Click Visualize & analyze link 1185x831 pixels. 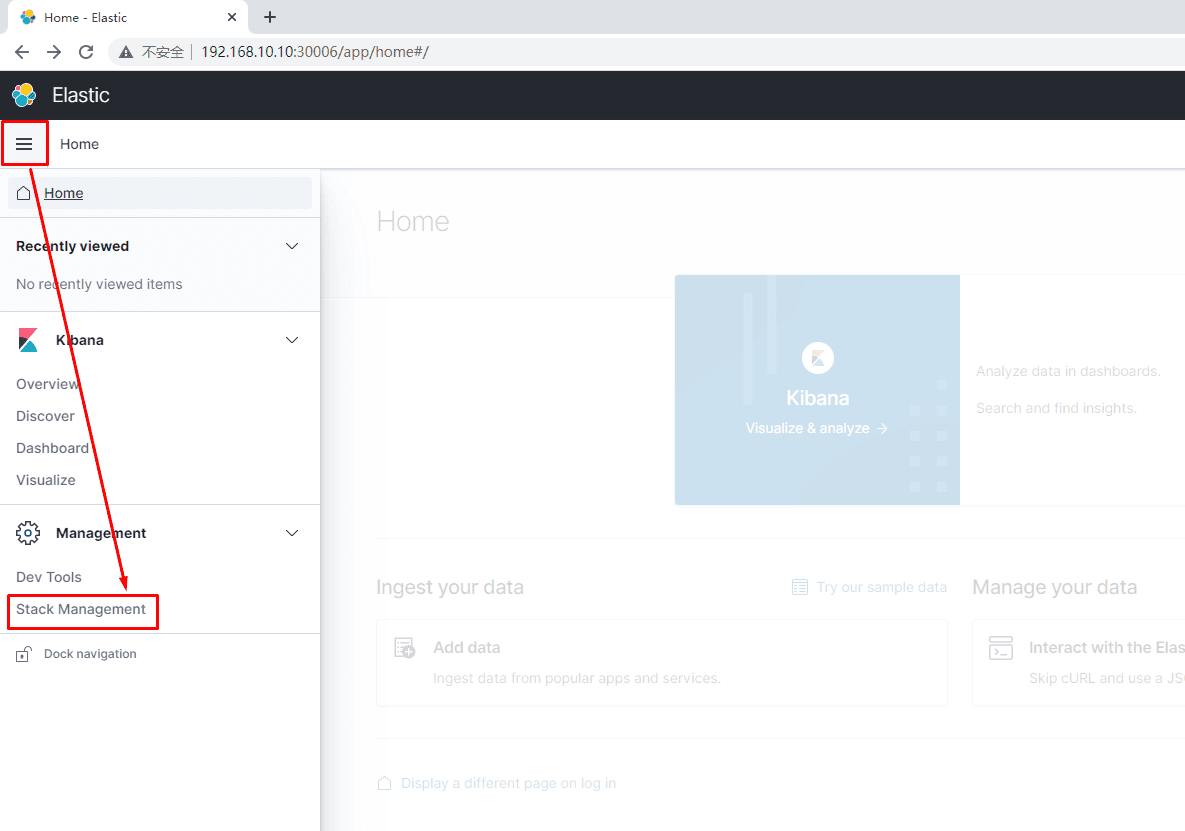816,428
